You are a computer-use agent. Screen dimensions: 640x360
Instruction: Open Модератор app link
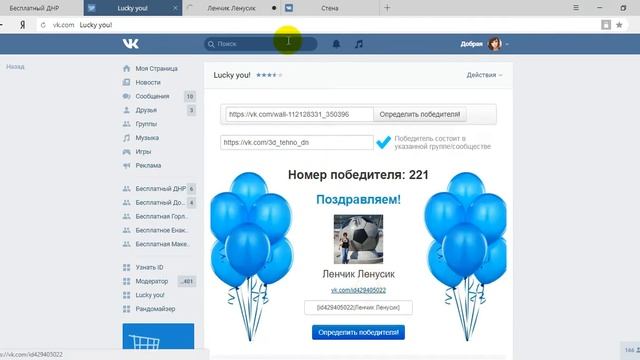pyautogui.click(x=152, y=282)
